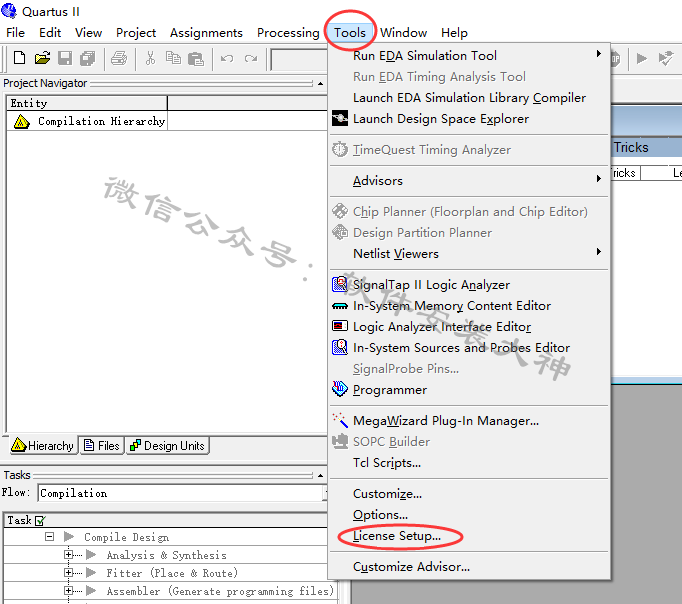Click the Analysis & Synthesis task label
Image resolution: width=682 pixels, height=604 pixels.
pos(167,555)
